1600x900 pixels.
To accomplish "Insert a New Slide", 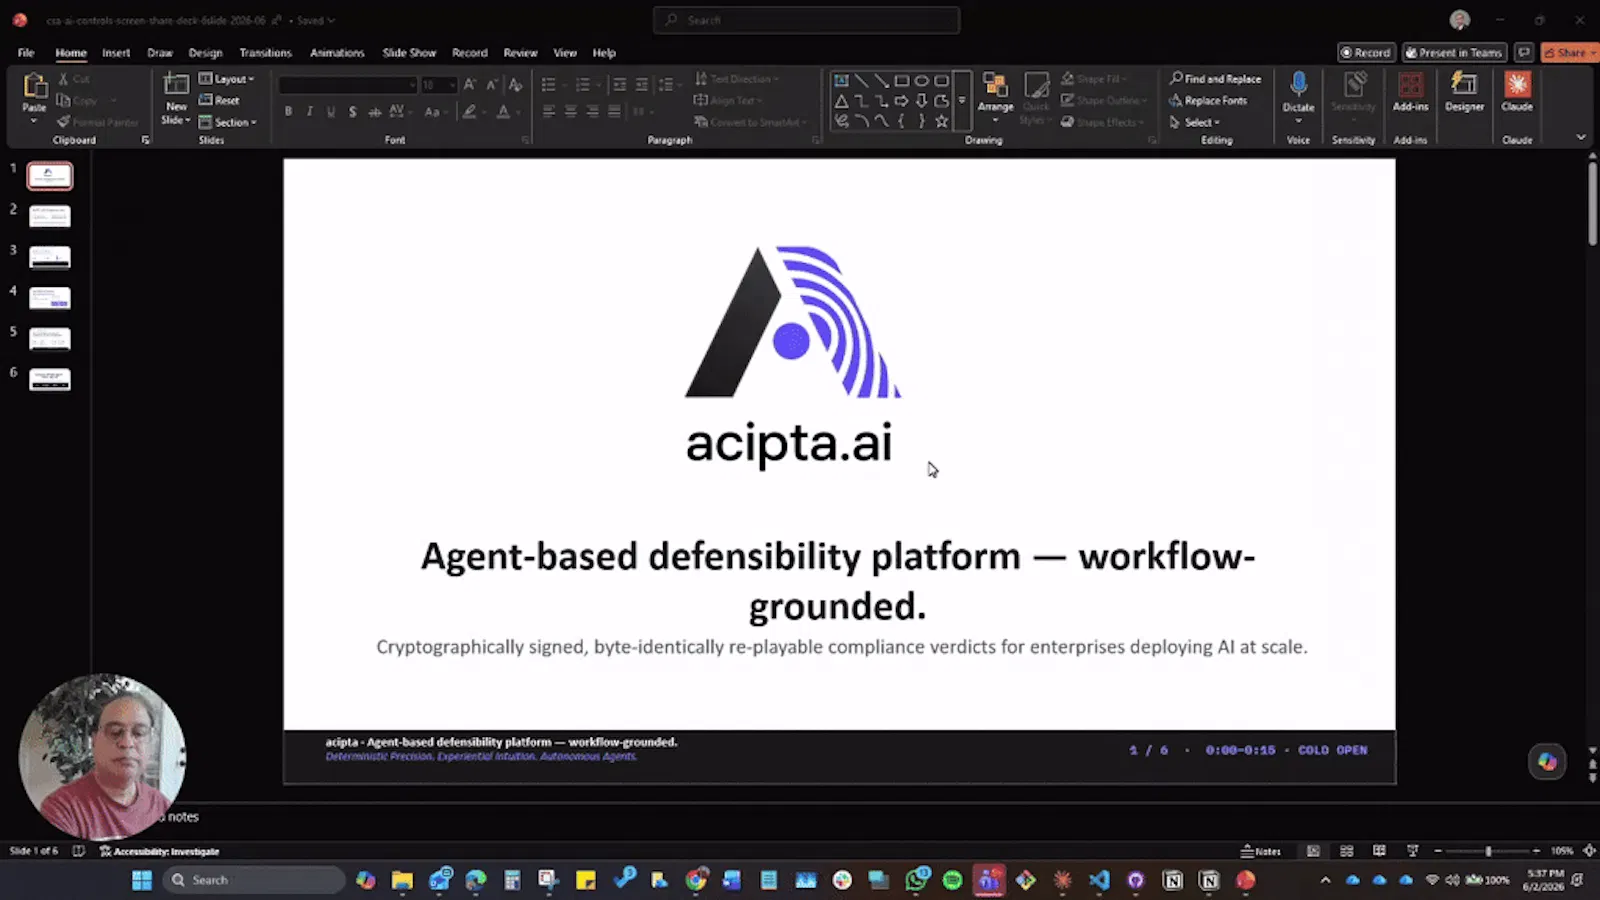I will pyautogui.click(x=176, y=98).
